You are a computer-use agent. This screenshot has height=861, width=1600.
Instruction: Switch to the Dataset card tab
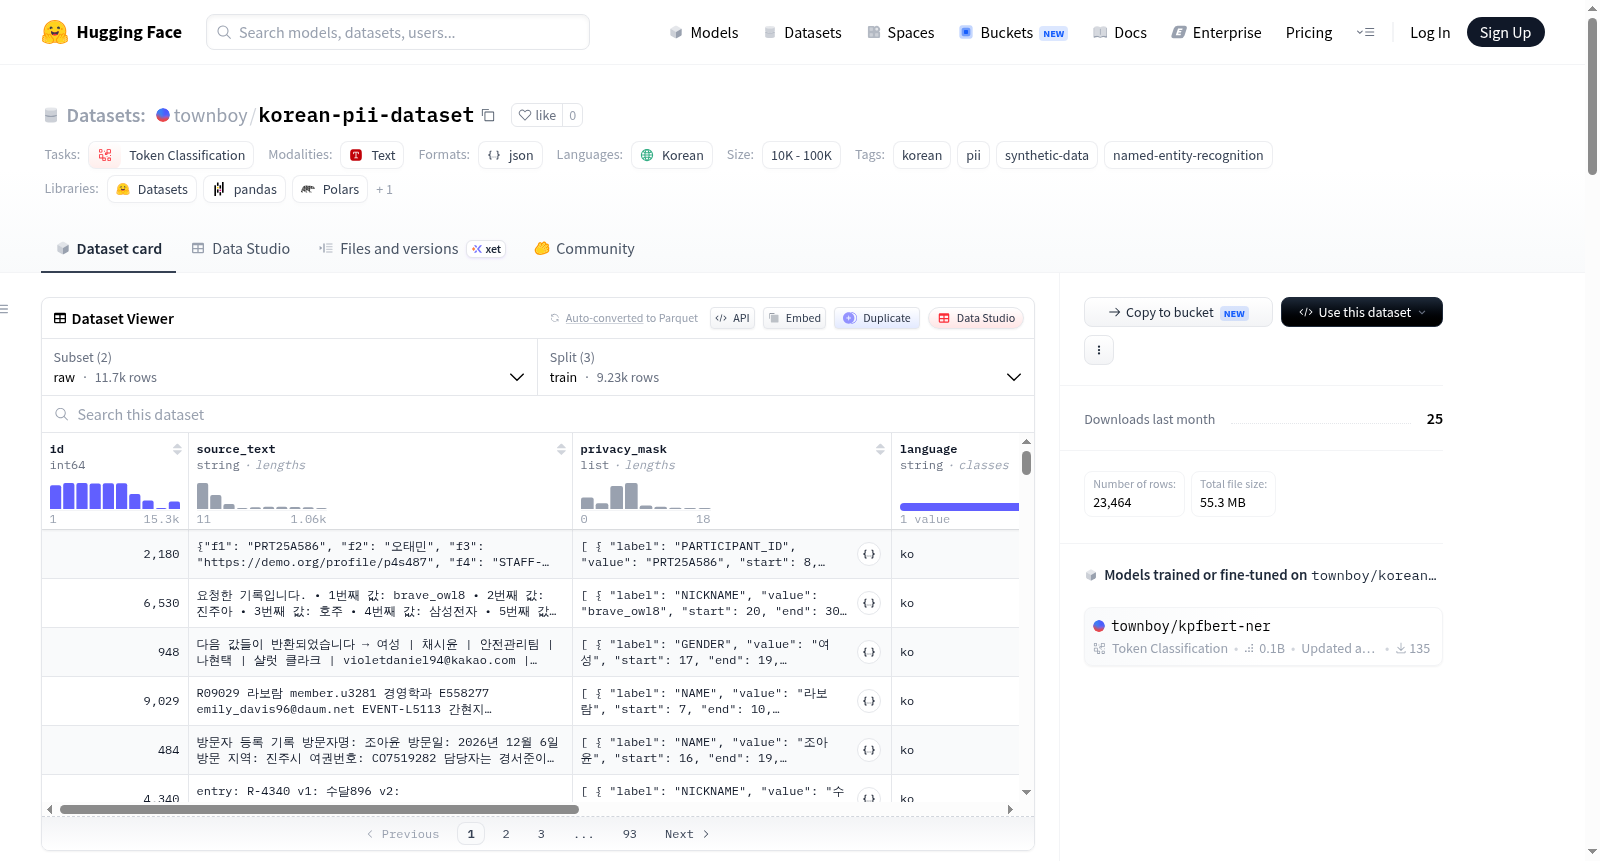click(x=109, y=249)
